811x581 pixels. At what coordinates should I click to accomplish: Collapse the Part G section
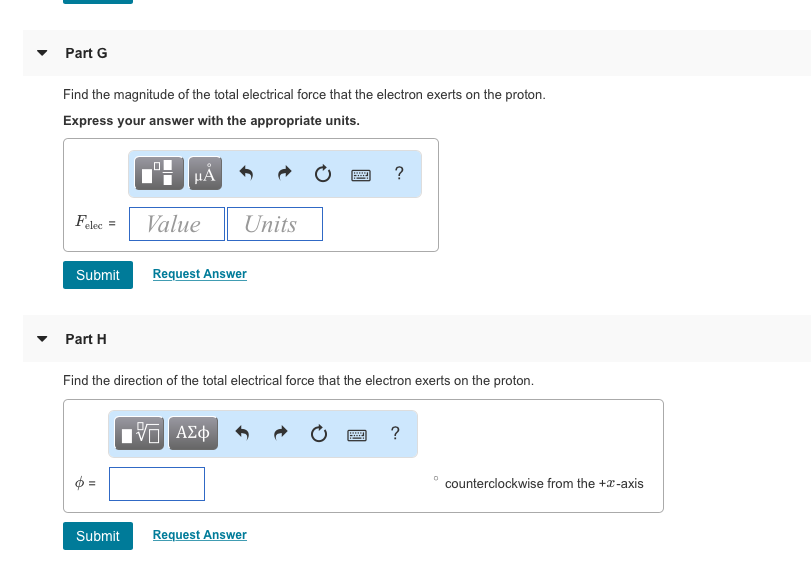pyautogui.click(x=40, y=53)
